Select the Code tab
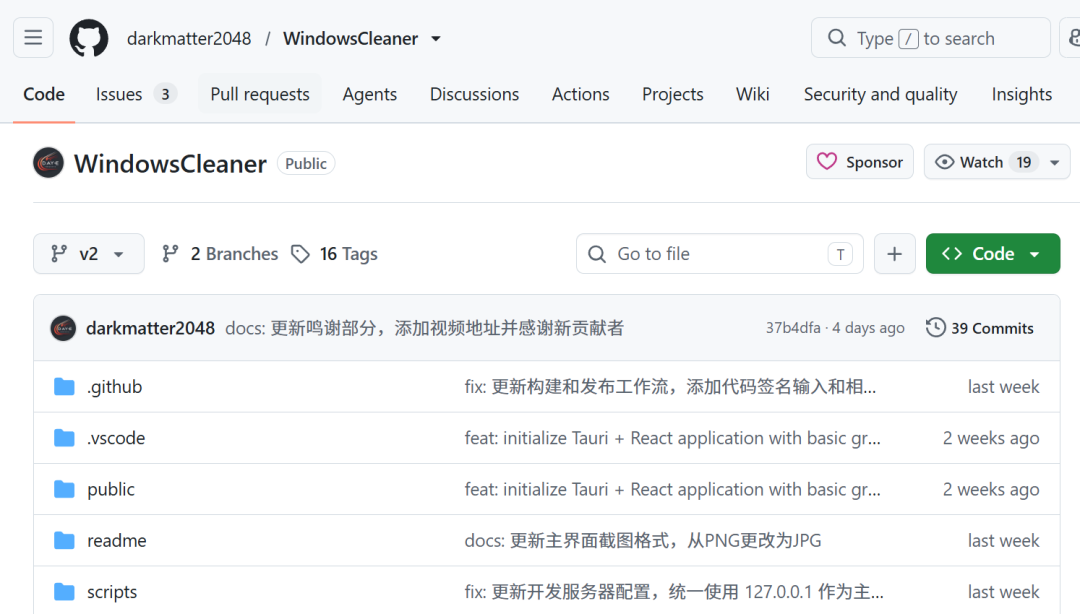Image resolution: width=1080 pixels, height=614 pixels. click(x=44, y=94)
